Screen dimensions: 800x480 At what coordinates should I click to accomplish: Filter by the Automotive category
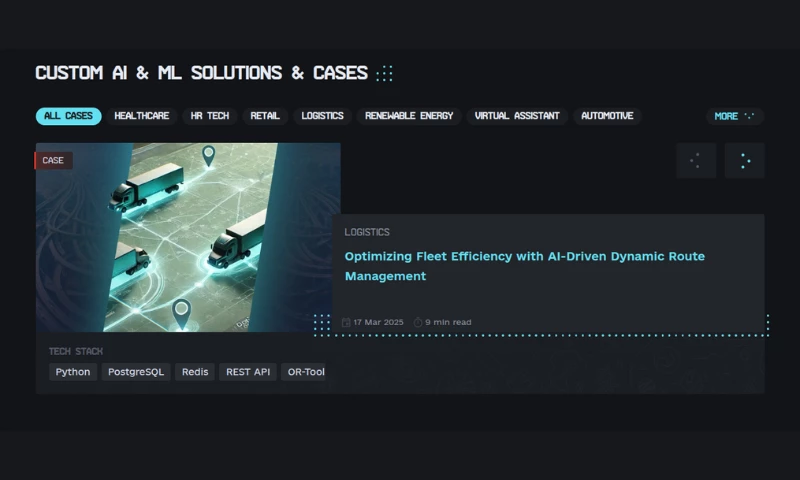(607, 116)
